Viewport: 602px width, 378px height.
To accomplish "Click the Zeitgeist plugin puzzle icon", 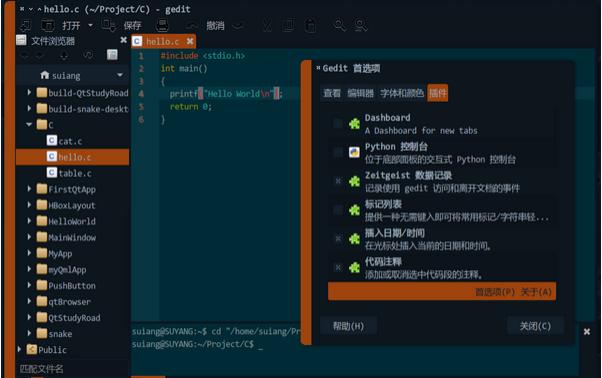I will coord(354,181).
